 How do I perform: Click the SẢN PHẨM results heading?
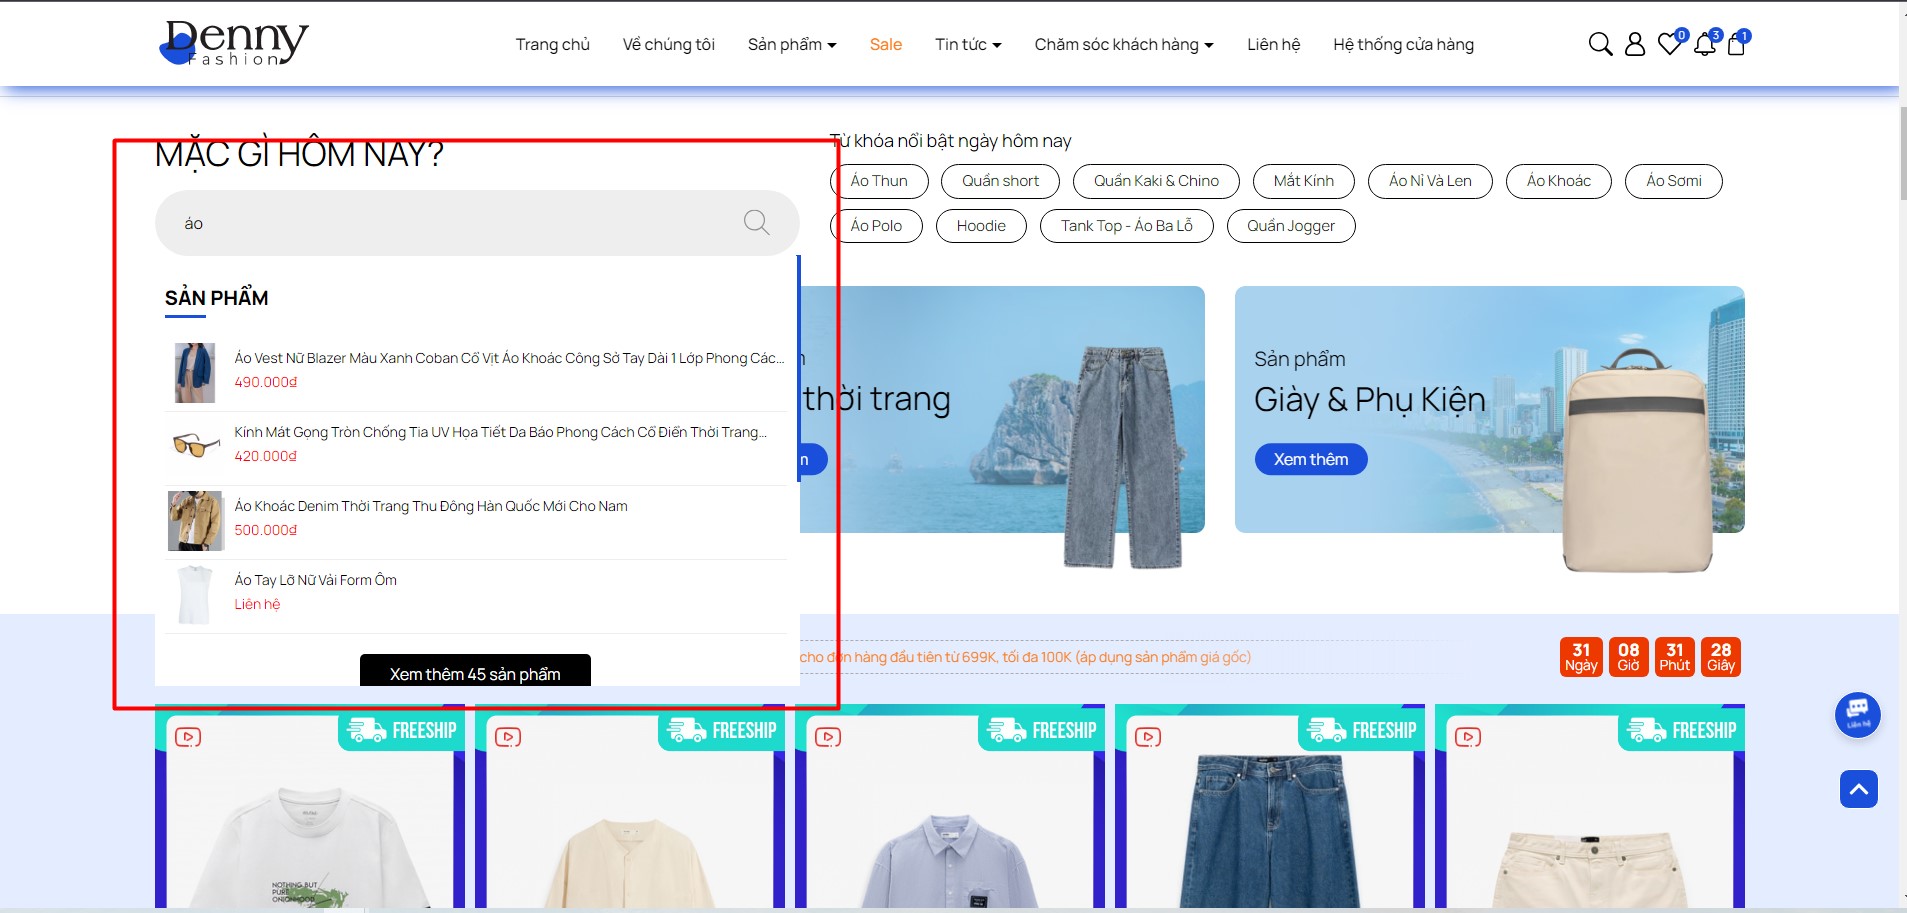(x=217, y=298)
